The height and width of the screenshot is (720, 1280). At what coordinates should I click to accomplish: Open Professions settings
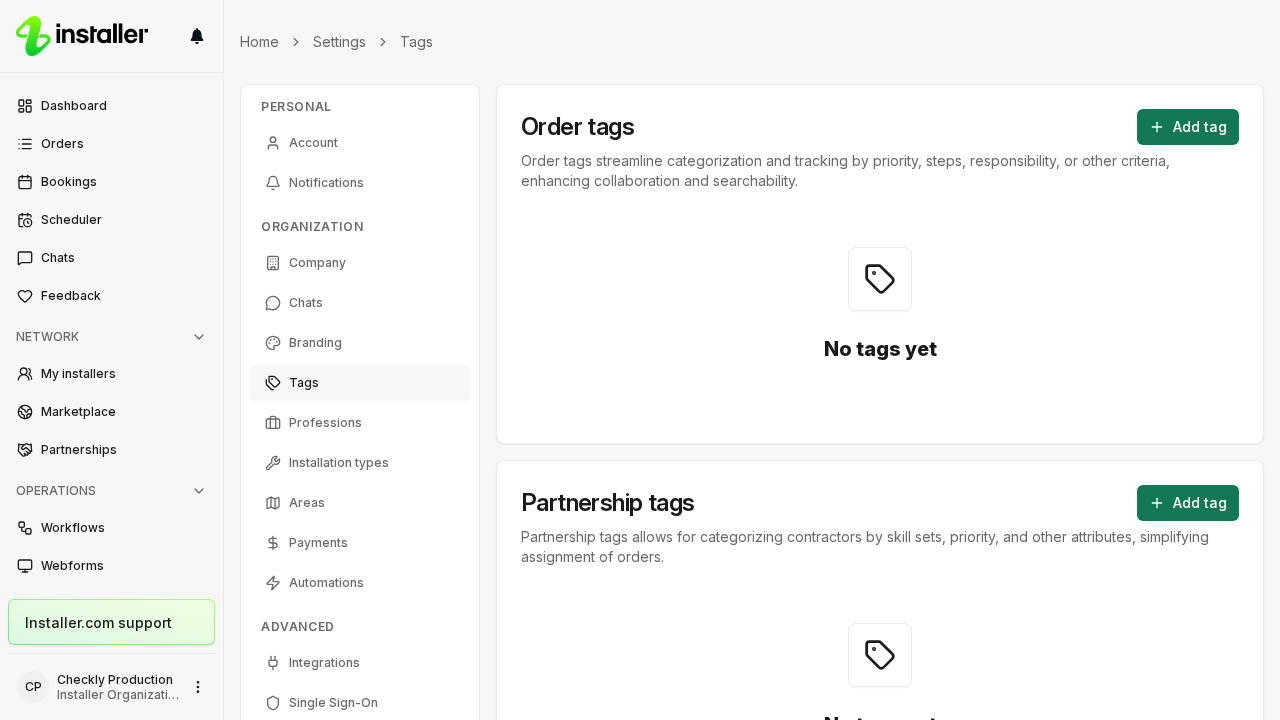pos(360,423)
